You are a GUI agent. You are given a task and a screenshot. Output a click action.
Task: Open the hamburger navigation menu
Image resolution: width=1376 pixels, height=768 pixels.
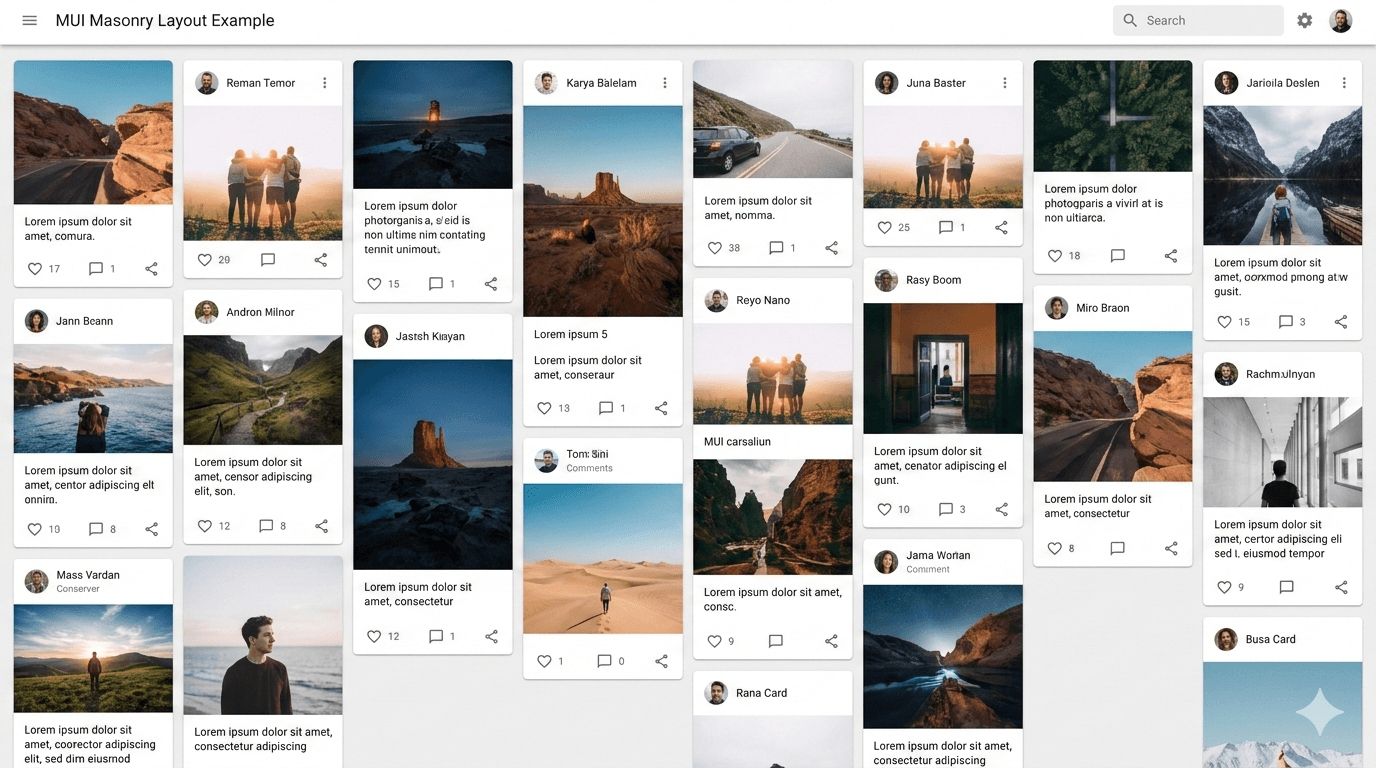pos(29,20)
